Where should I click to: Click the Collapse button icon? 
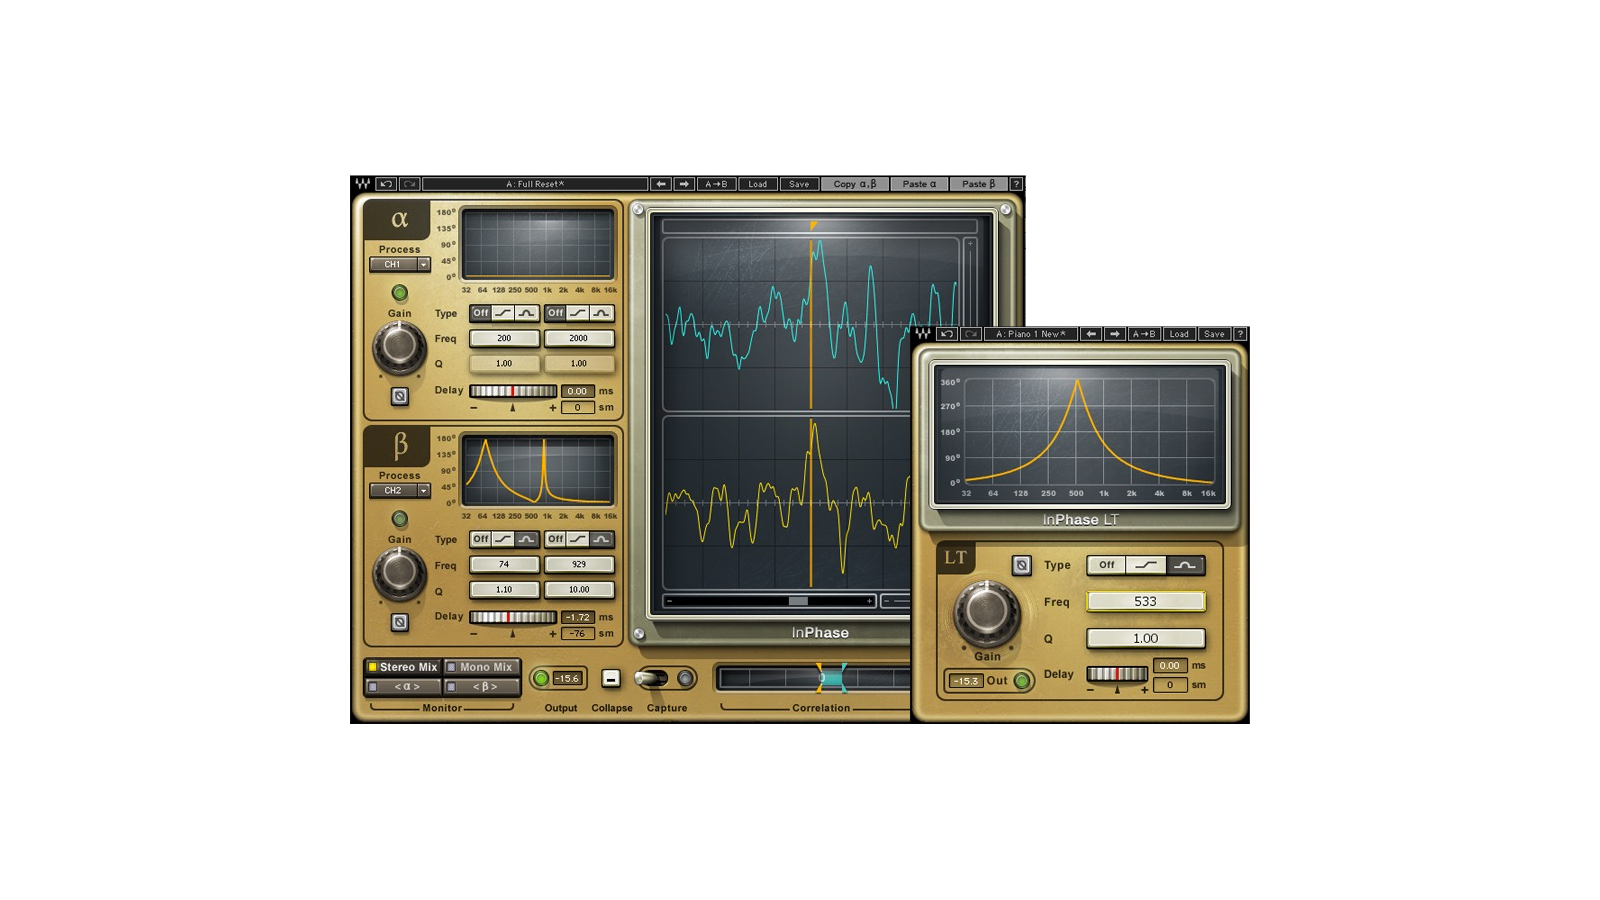611,679
